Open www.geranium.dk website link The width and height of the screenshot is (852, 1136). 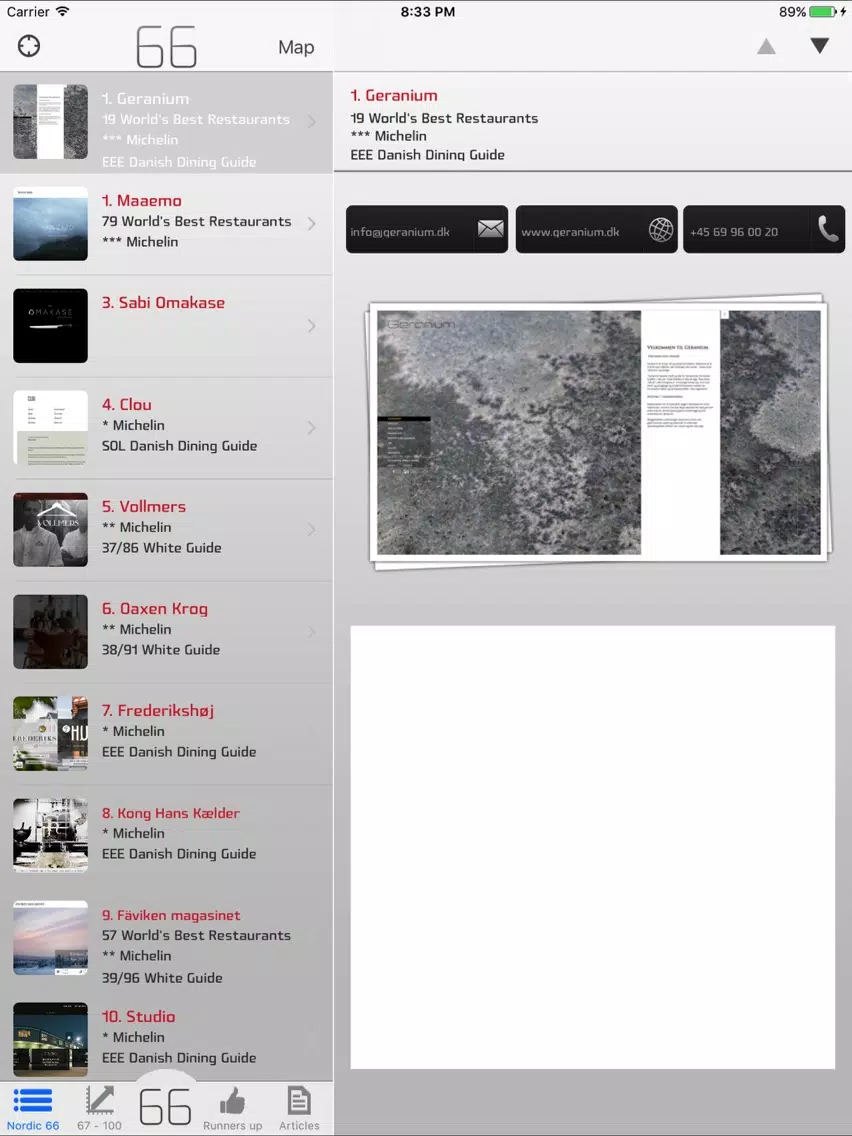(596, 230)
